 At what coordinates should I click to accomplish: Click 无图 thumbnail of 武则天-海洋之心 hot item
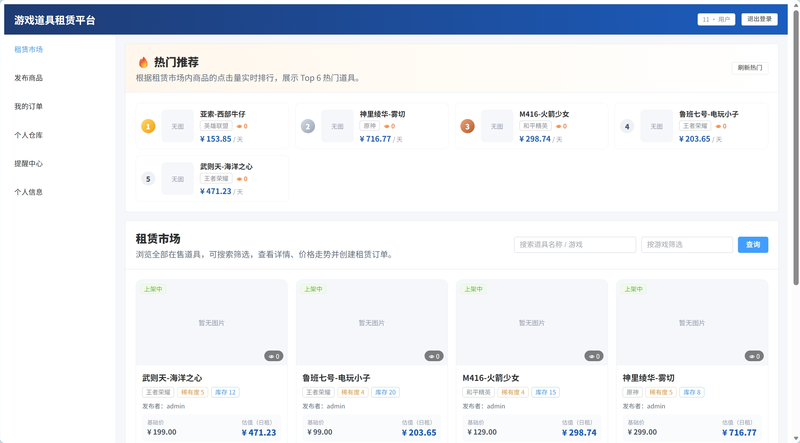[x=178, y=179]
